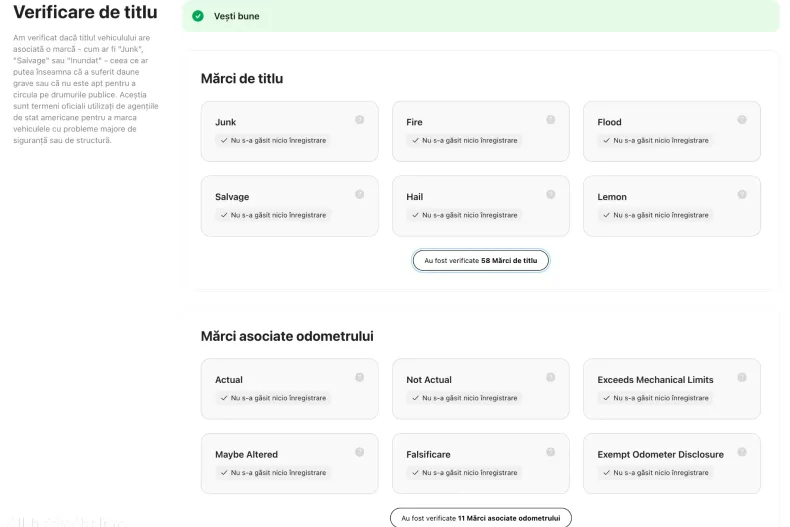Show the Hail card help tooltip icon
This screenshot has width=790, height=527.
point(550,194)
